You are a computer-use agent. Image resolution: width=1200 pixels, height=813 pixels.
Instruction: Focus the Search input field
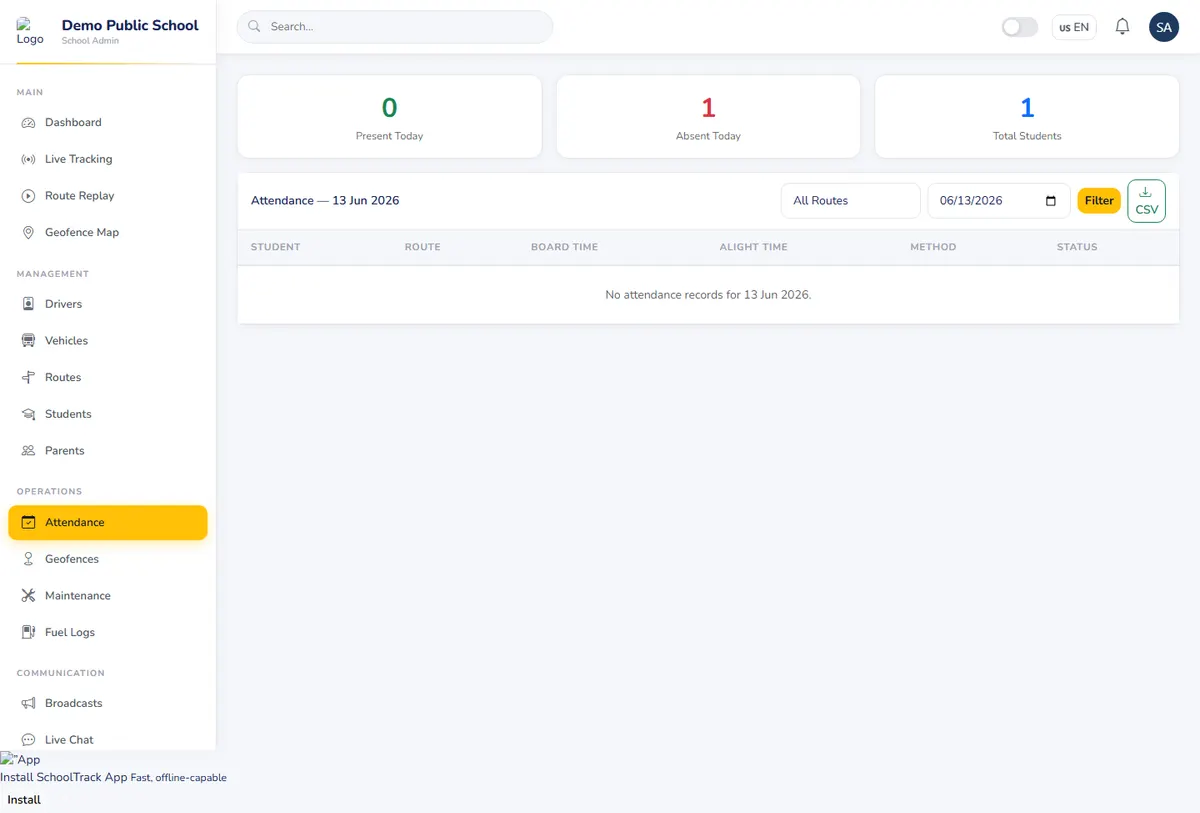click(395, 27)
